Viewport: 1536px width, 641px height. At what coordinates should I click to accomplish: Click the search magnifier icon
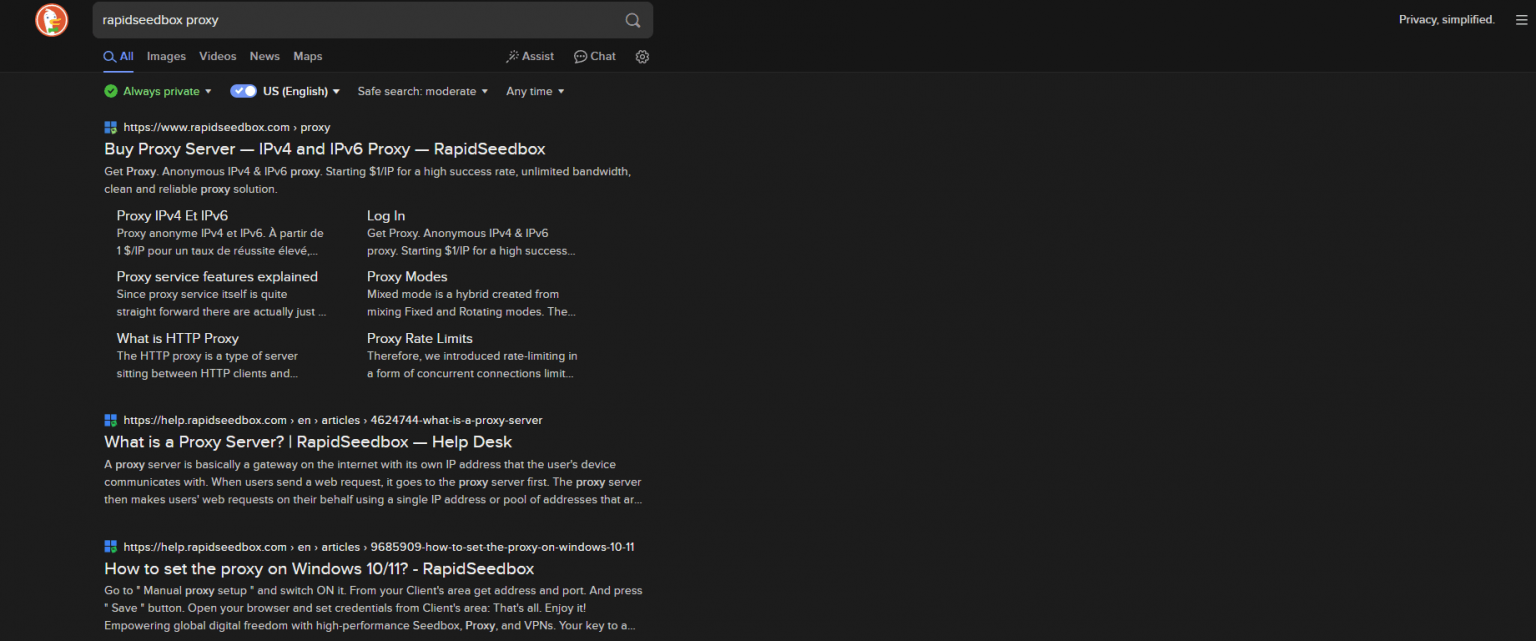click(632, 20)
